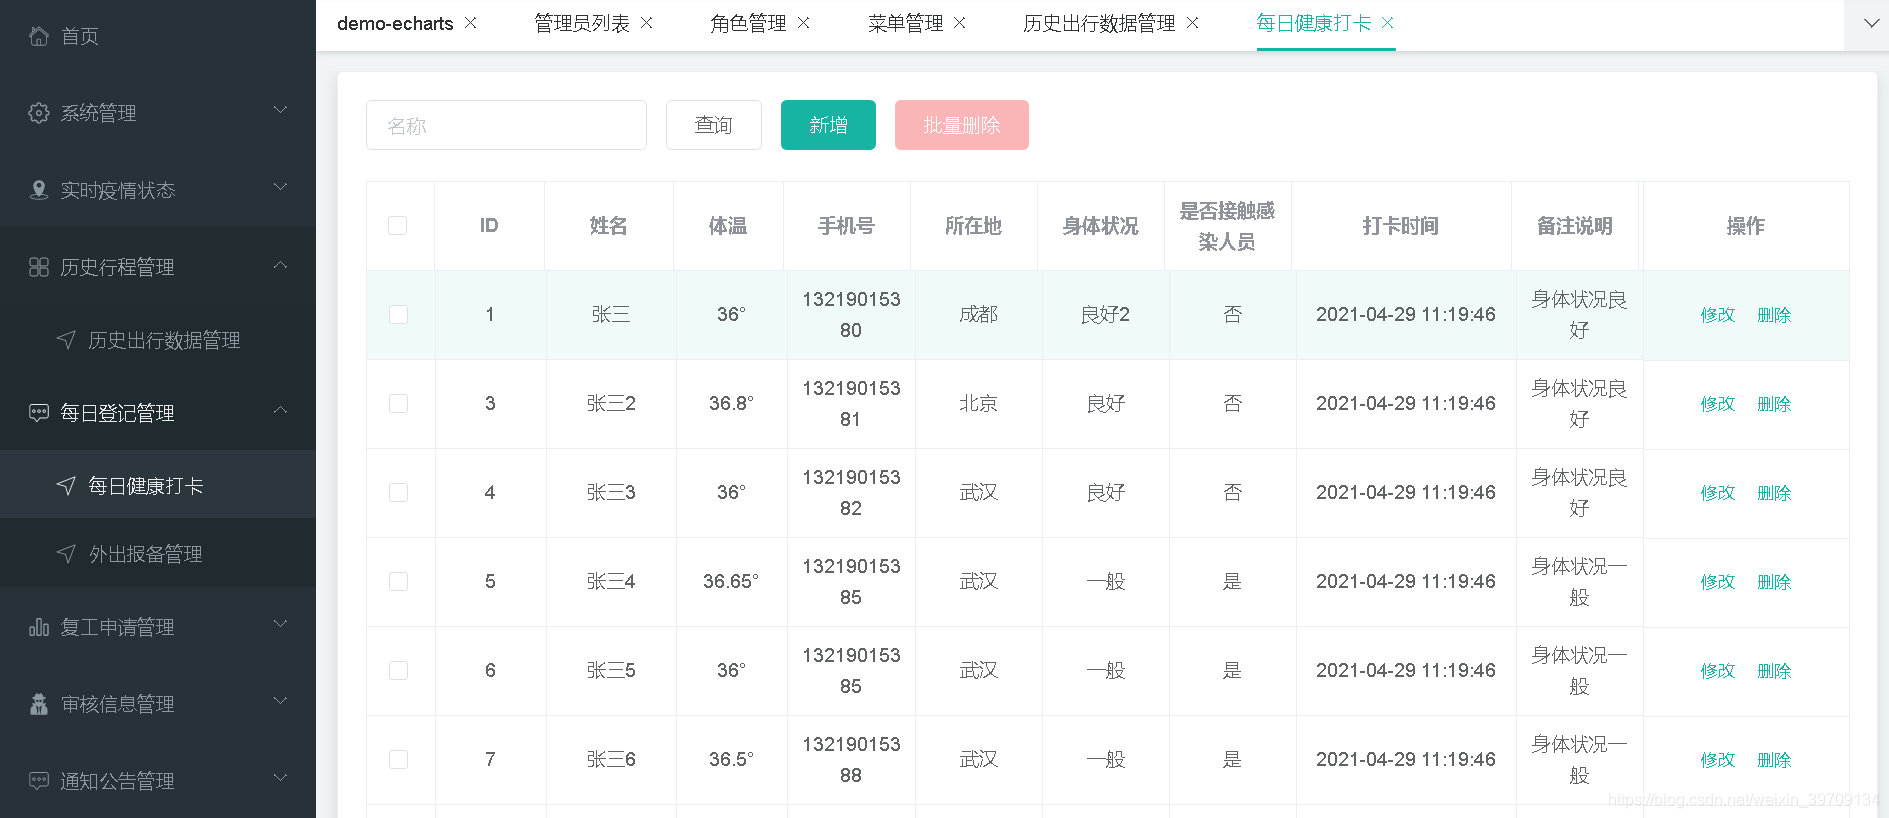The width and height of the screenshot is (1889, 818).
Task: Click the 新增 add button
Action: pos(828,125)
